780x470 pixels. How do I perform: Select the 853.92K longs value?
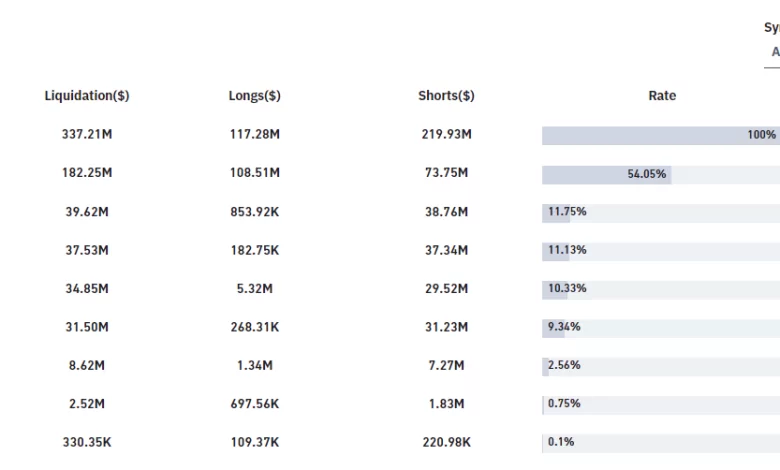tap(254, 212)
